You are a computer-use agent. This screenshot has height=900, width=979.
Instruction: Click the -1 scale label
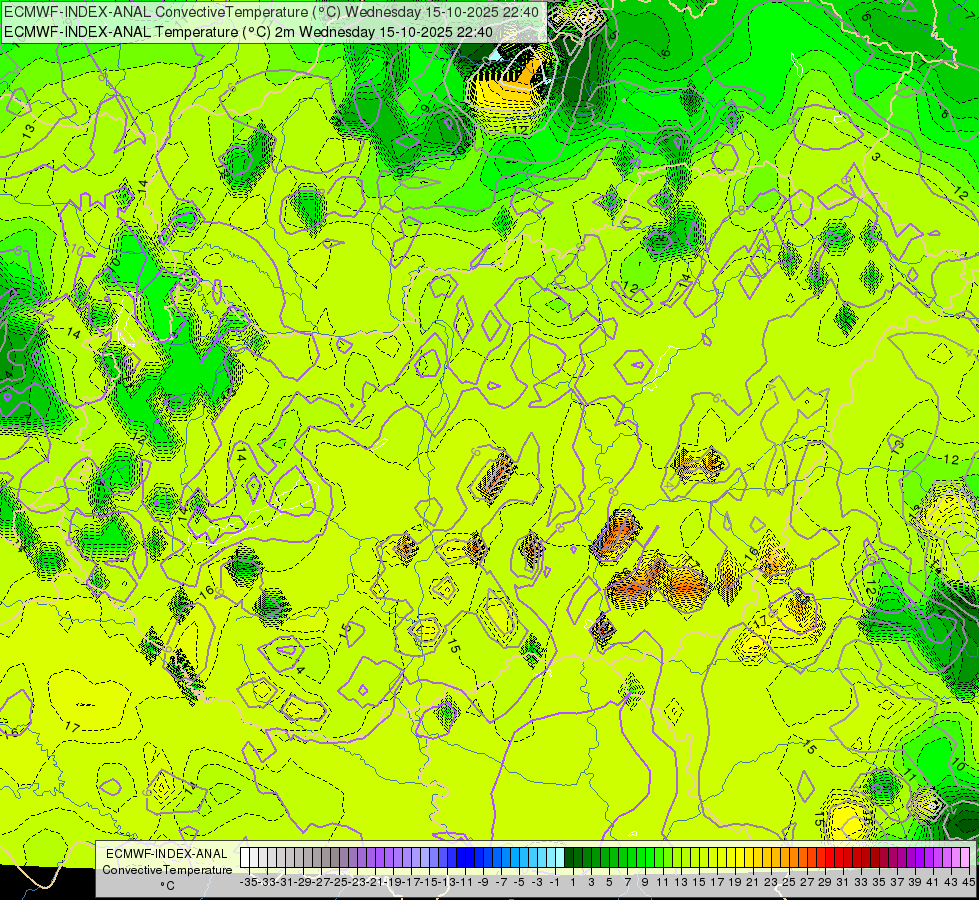(x=556, y=882)
